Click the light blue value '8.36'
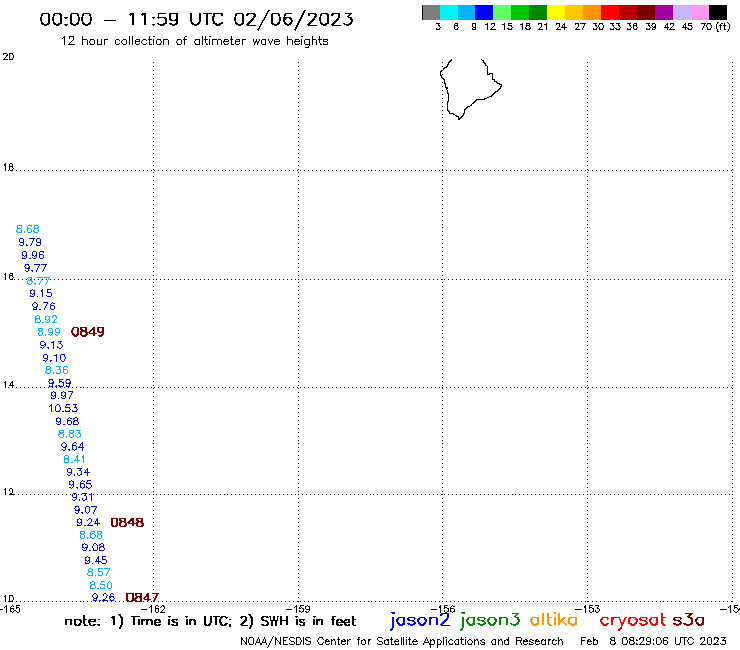 click(x=56, y=370)
